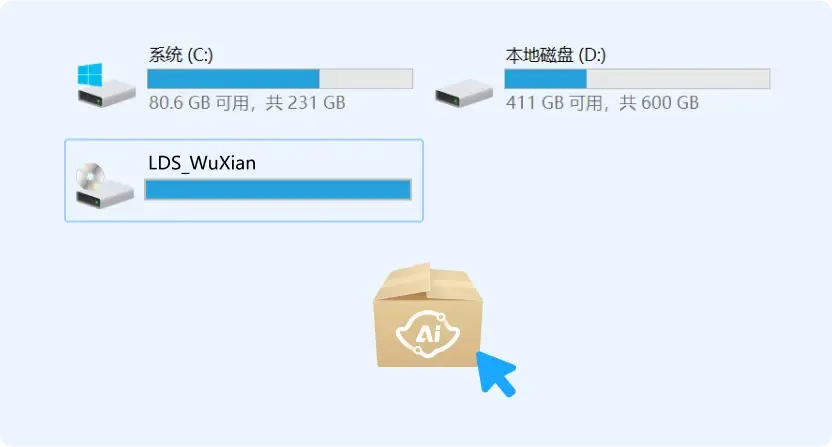Select the highlighted LDS_WuXian drive tile
832x447 pixels.
[x=244, y=180]
